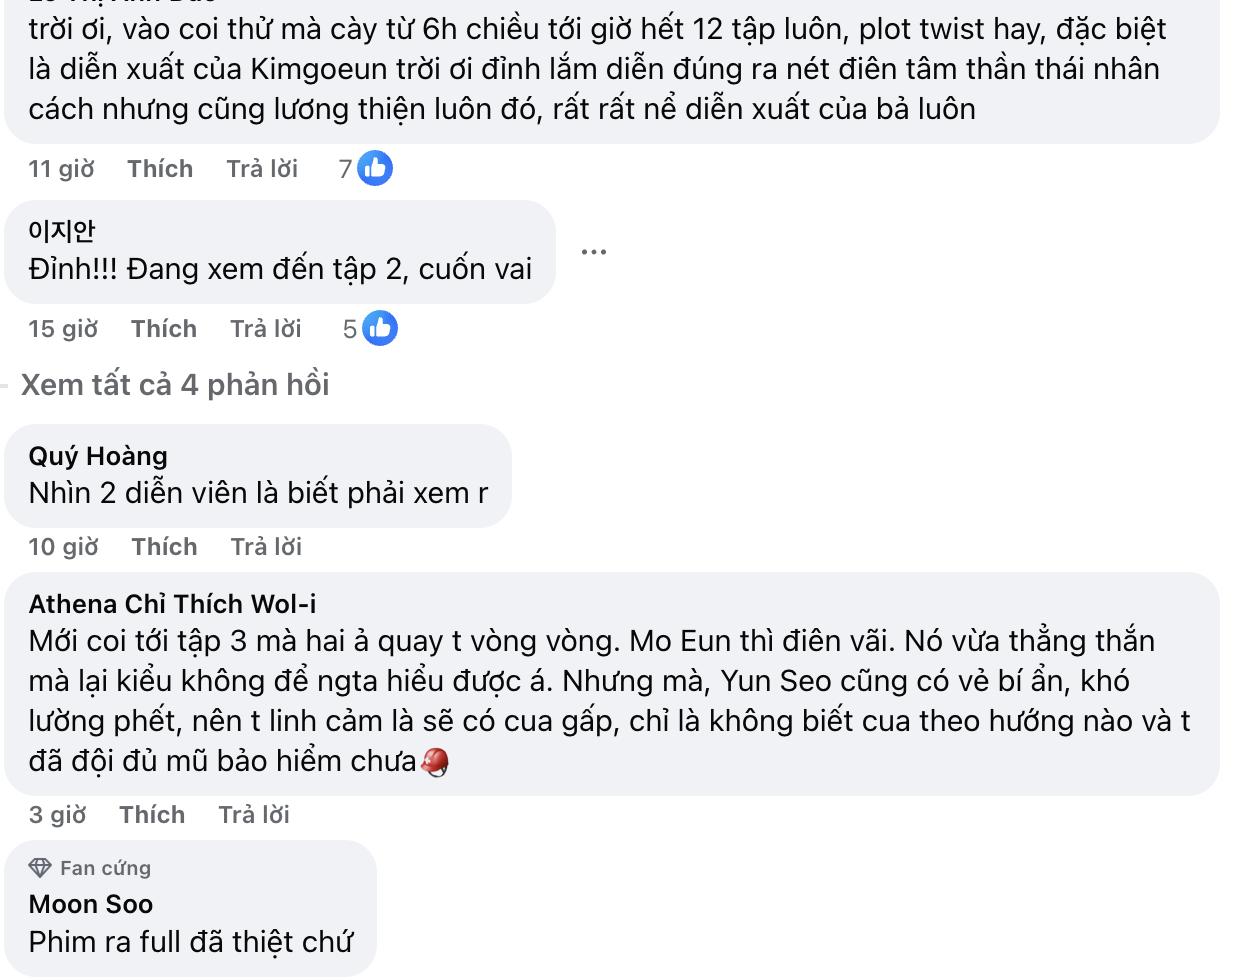Open Quý Hoàng's profile name
The width and height of the screenshot is (1260, 978).
pyautogui.click(x=96, y=455)
